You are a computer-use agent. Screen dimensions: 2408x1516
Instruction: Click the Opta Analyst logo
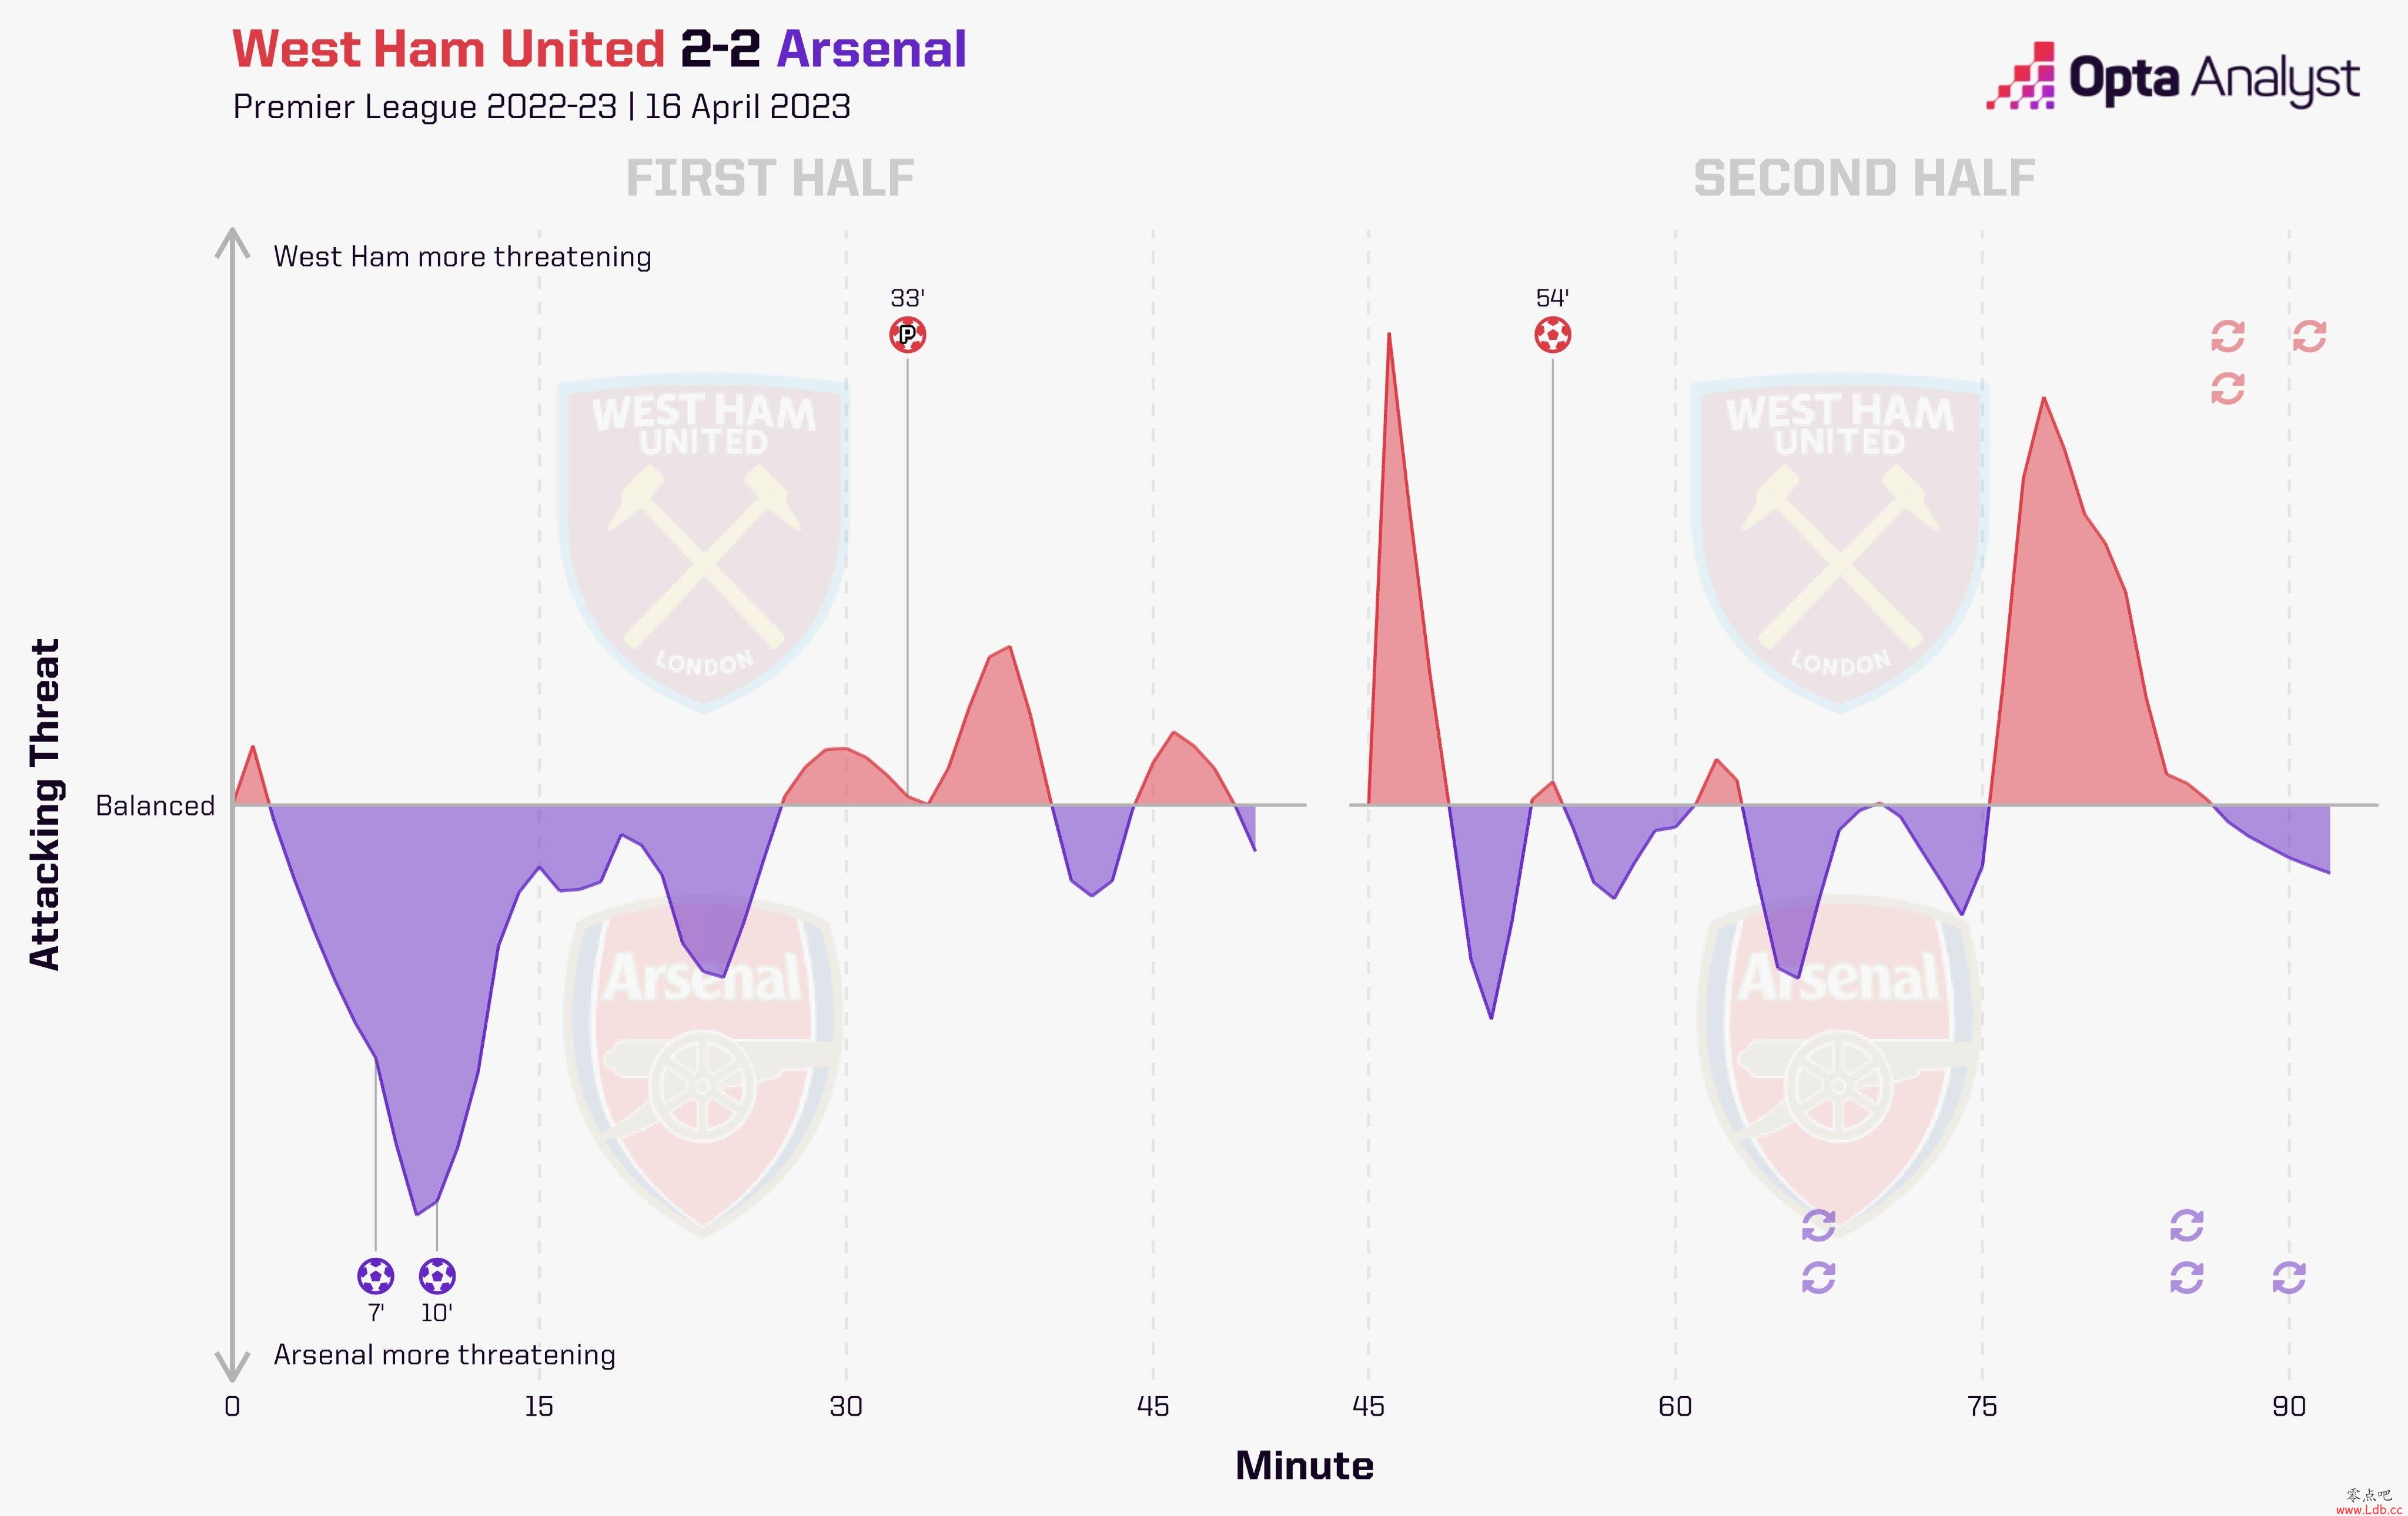2173,76
